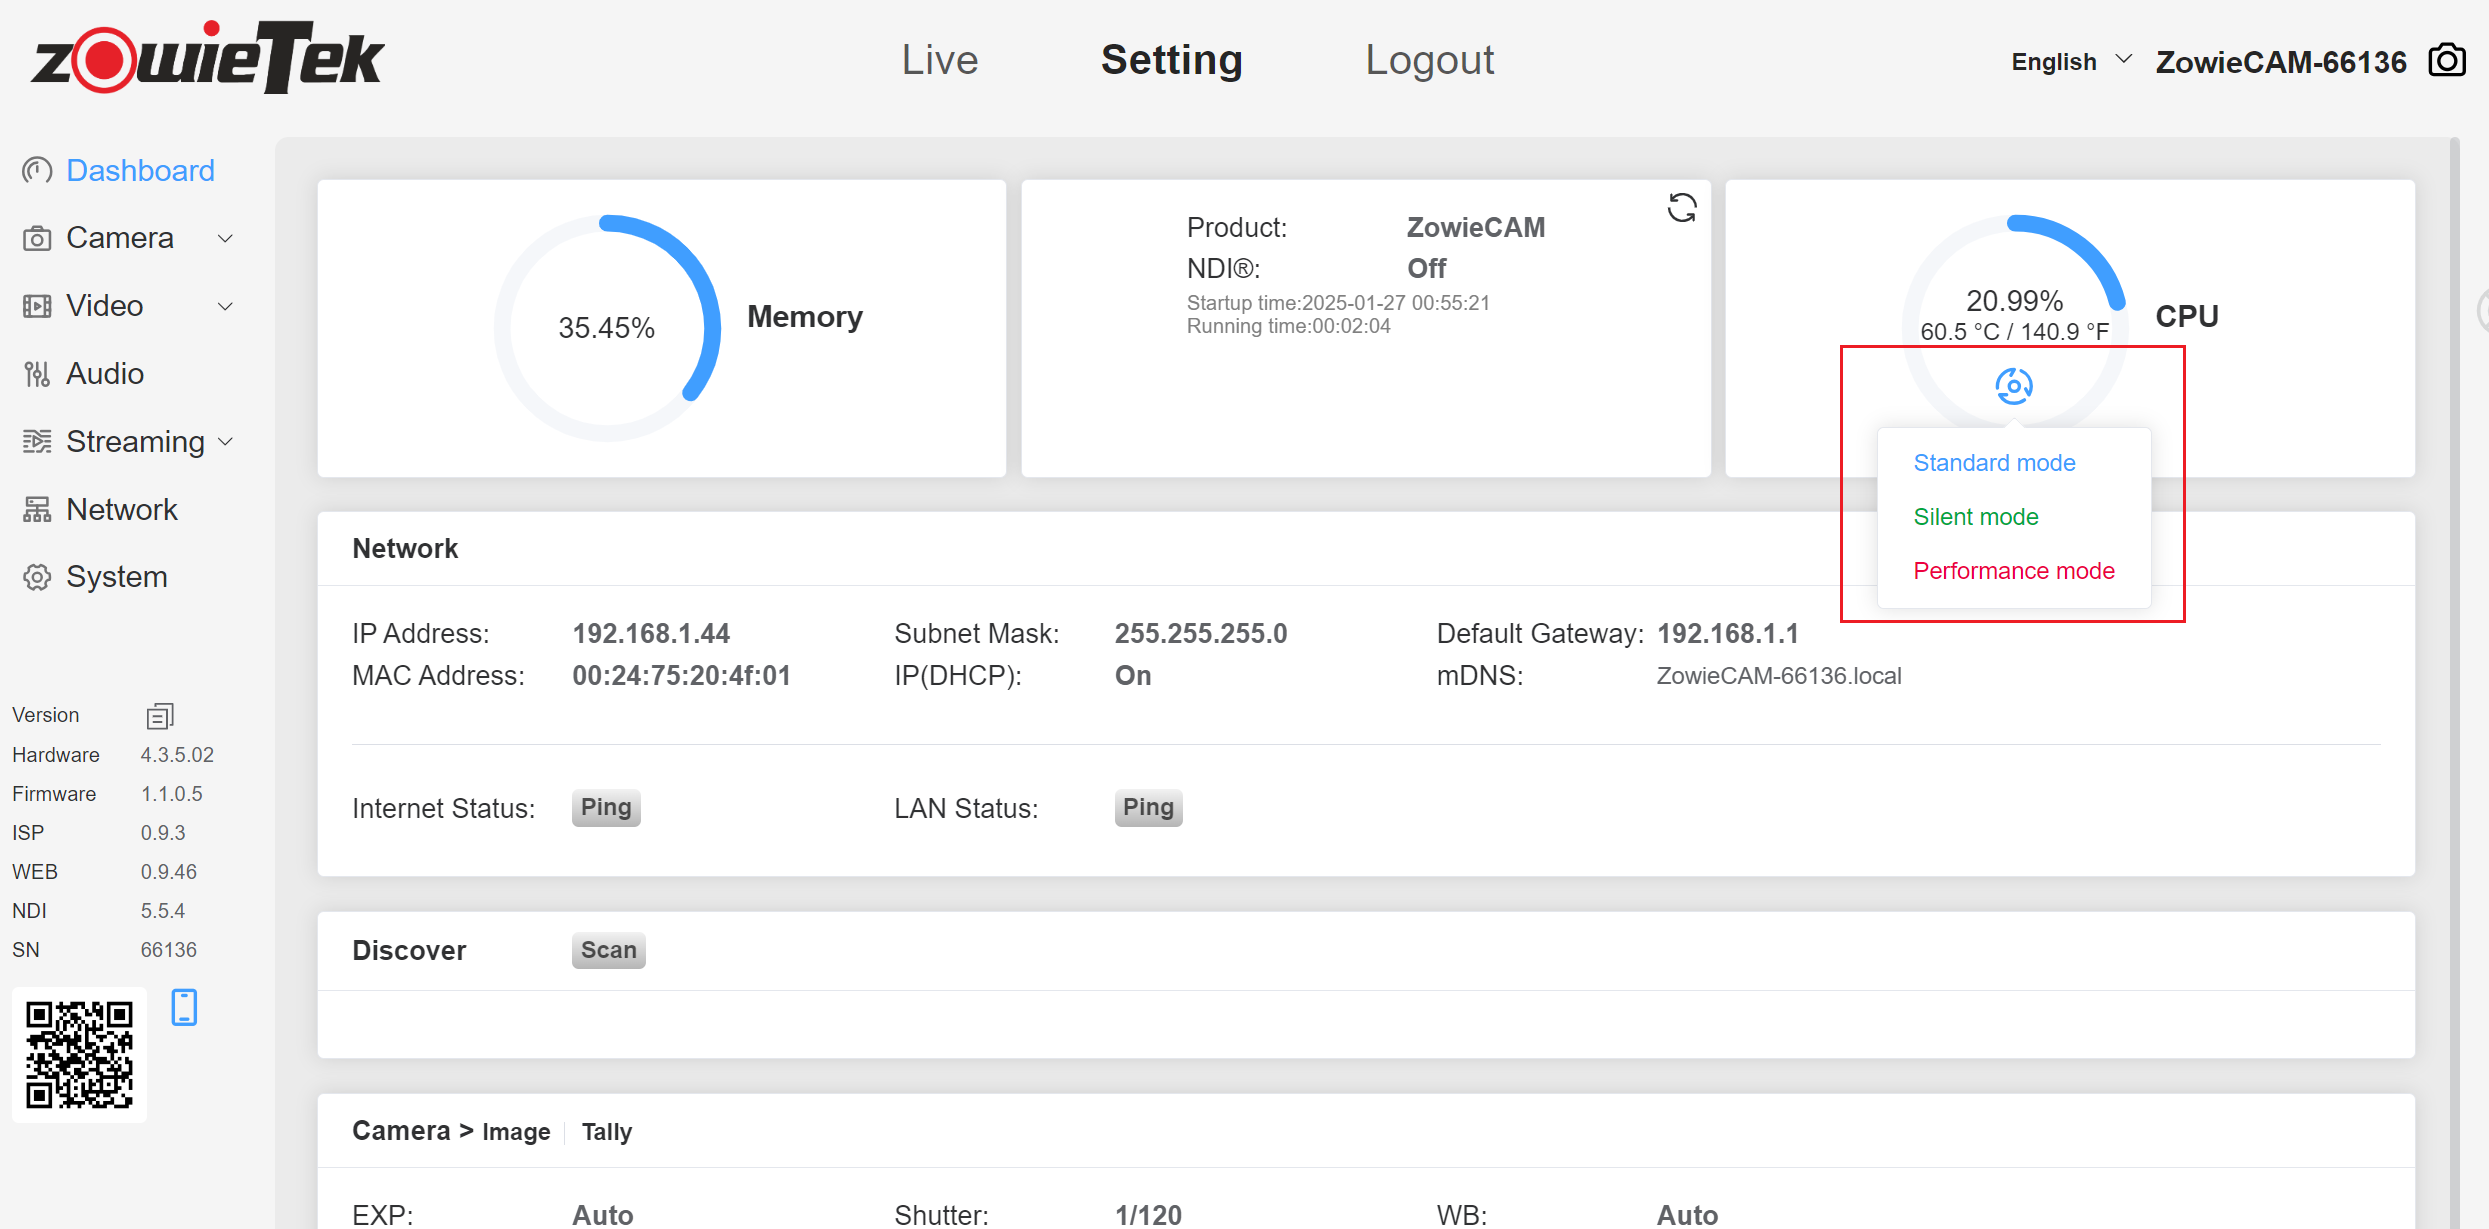Open System settings in sidebar
The width and height of the screenshot is (2489, 1229).
tap(116, 577)
